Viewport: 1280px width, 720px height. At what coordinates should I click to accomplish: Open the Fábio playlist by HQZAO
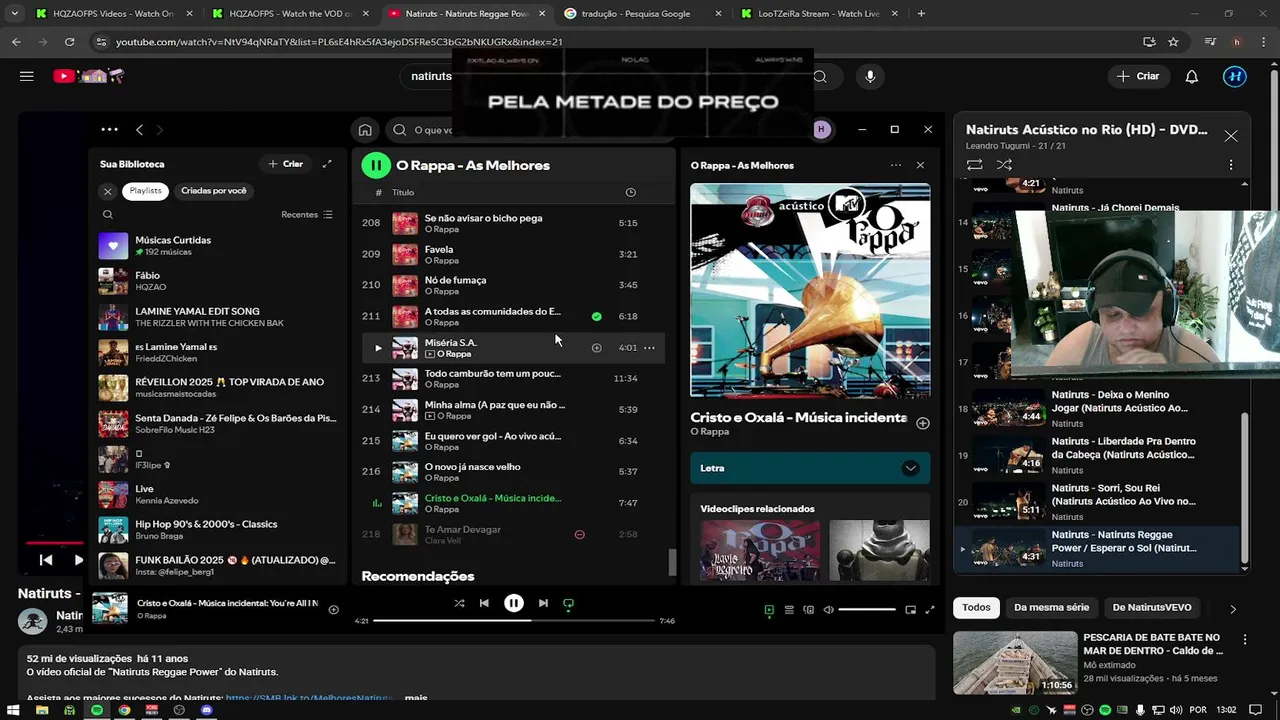click(x=216, y=281)
